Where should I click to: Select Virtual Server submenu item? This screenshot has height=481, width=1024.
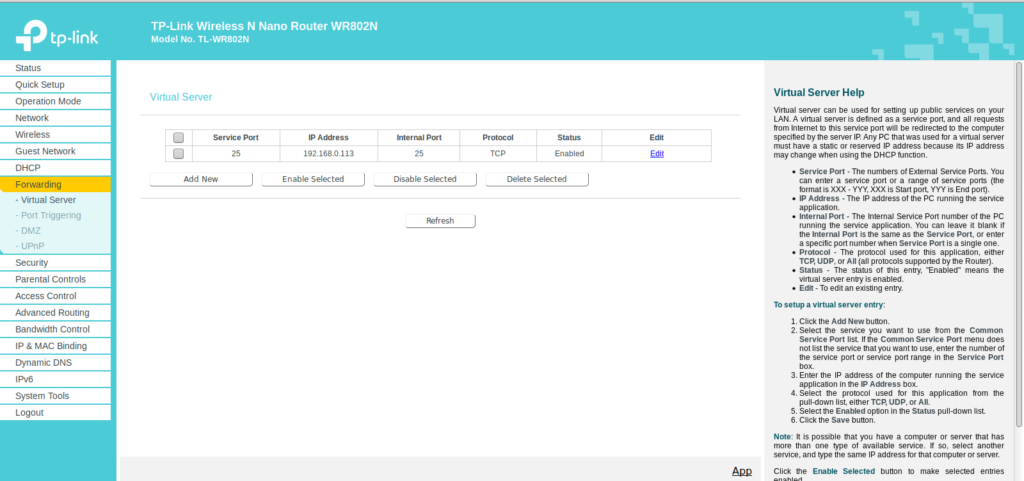(48, 200)
